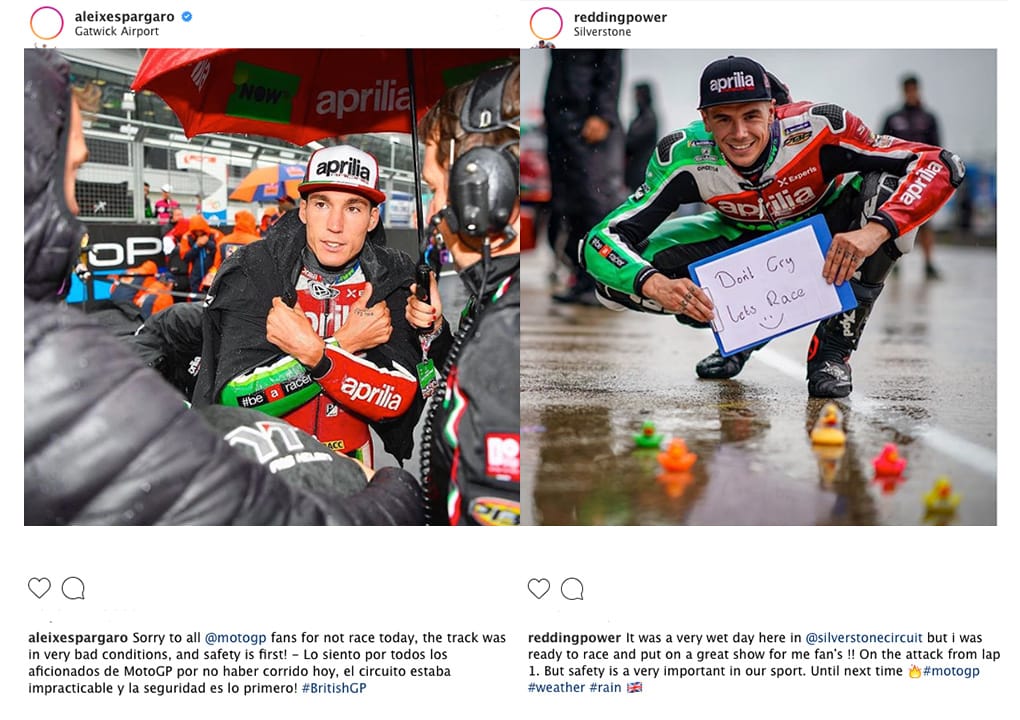This screenshot has width=1020, height=720.
Task: Follow the @motogp mention link
Action: pyautogui.click(x=235, y=638)
